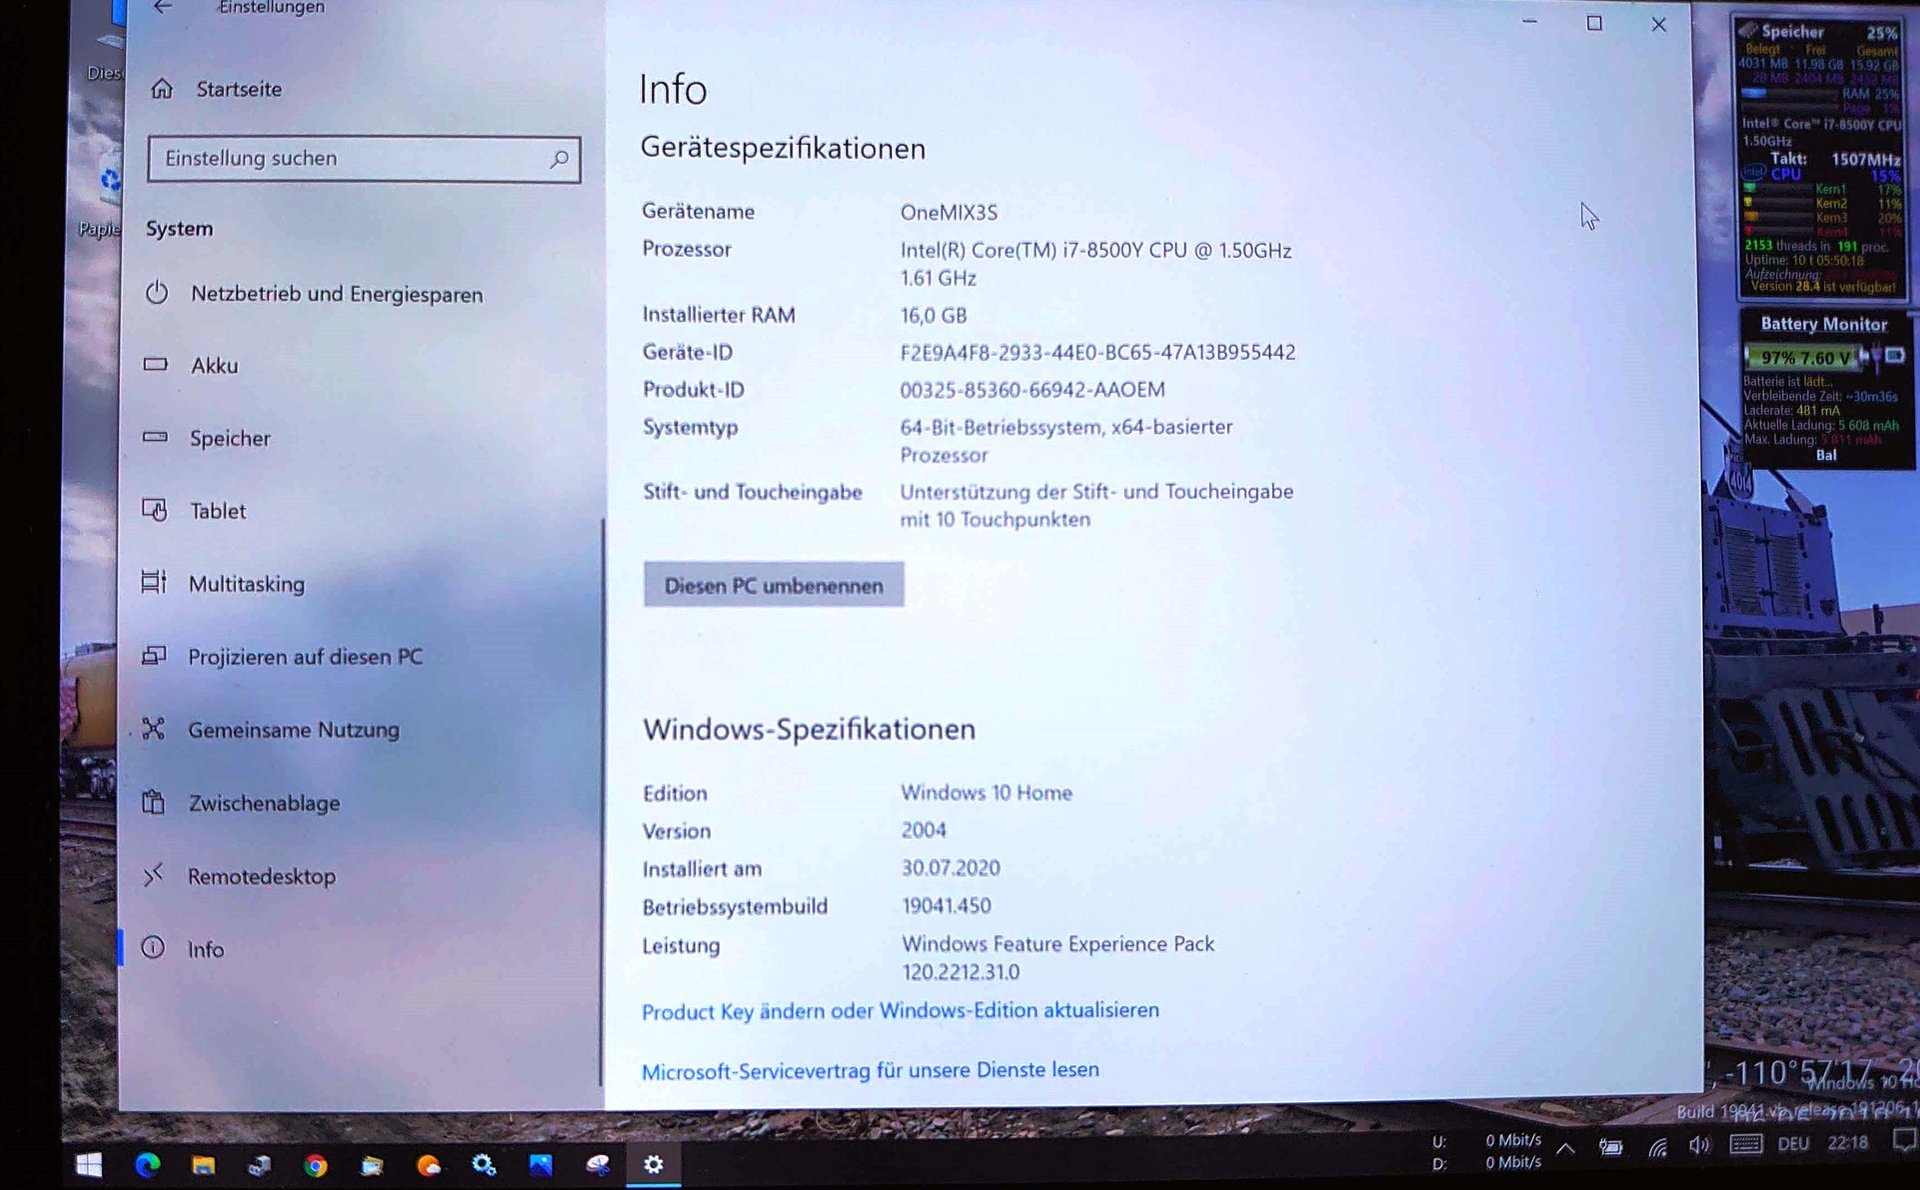Maximize the Einstellungen window
Screen dimensions: 1920x1190
tap(1594, 22)
